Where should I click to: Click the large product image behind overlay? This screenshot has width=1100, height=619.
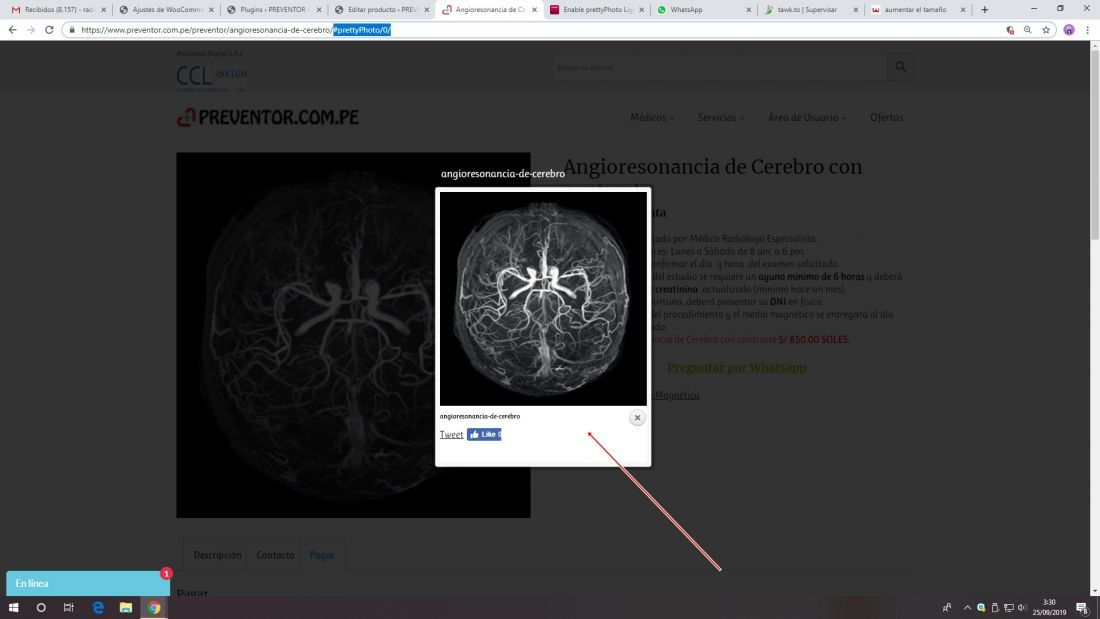coord(305,335)
